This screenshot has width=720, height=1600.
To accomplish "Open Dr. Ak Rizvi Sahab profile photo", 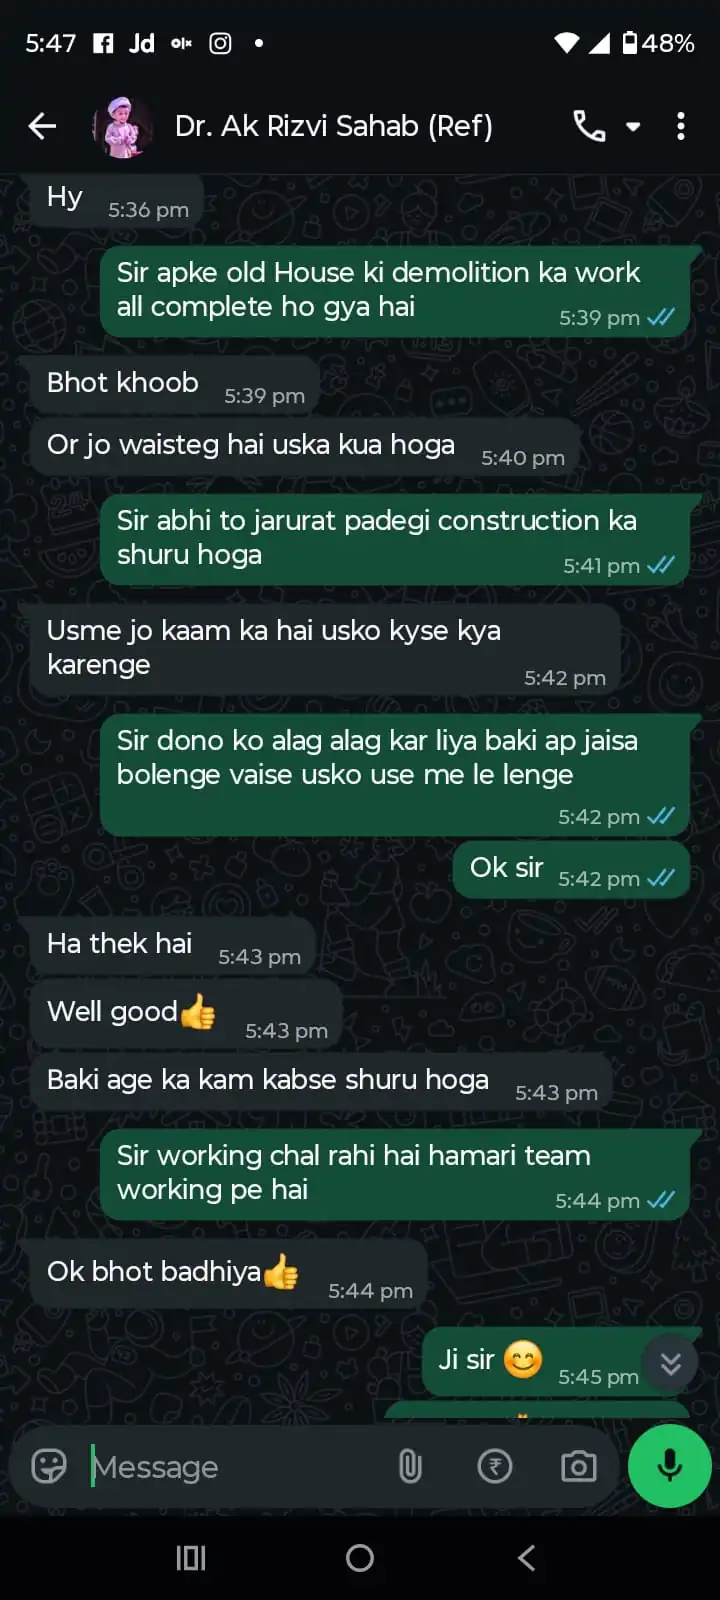I will click(122, 126).
